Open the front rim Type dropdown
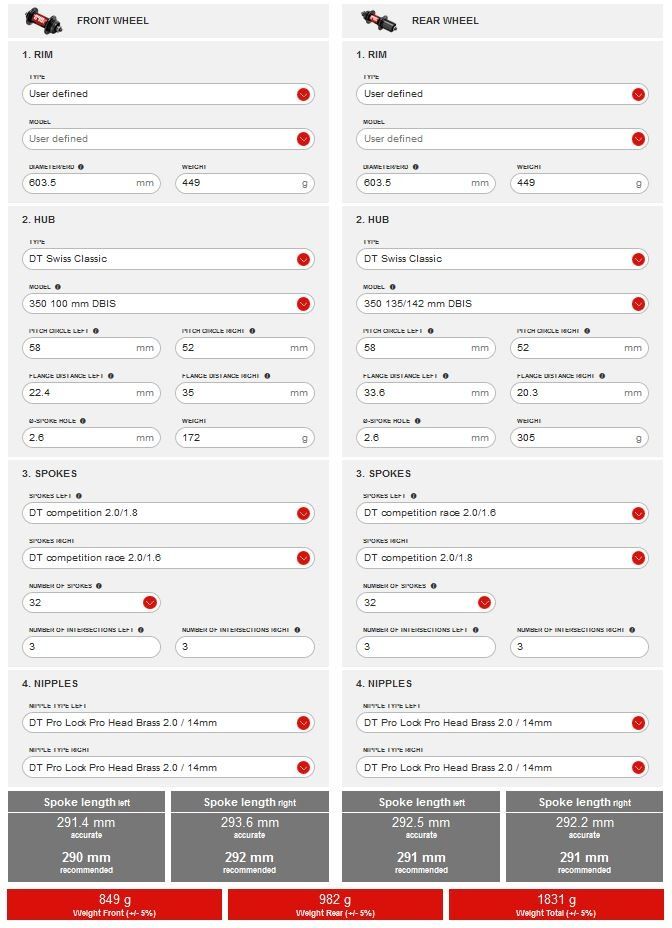Image resolution: width=672 pixels, height=928 pixels. pyautogui.click(x=303, y=94)
